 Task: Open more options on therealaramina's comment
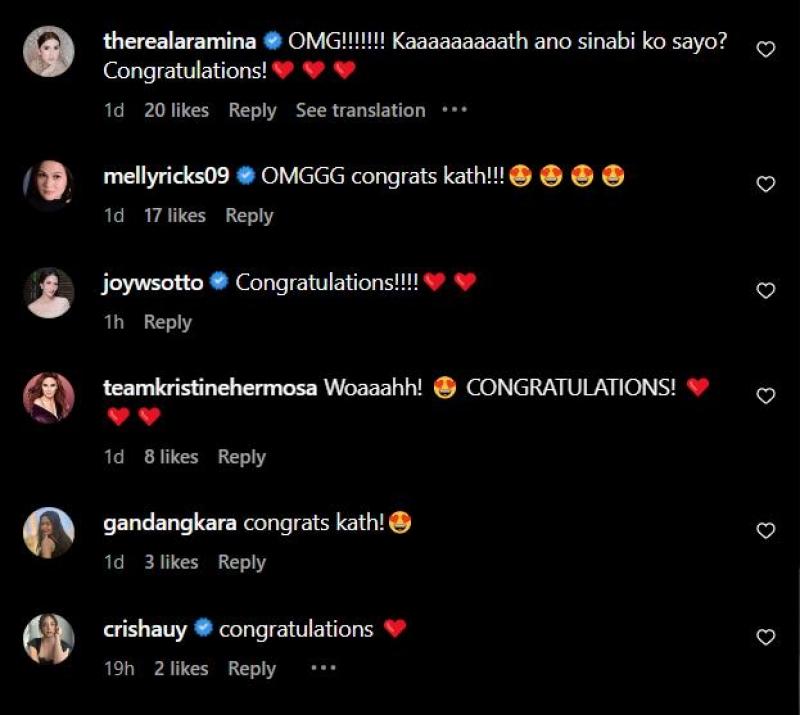pos(454,110)
